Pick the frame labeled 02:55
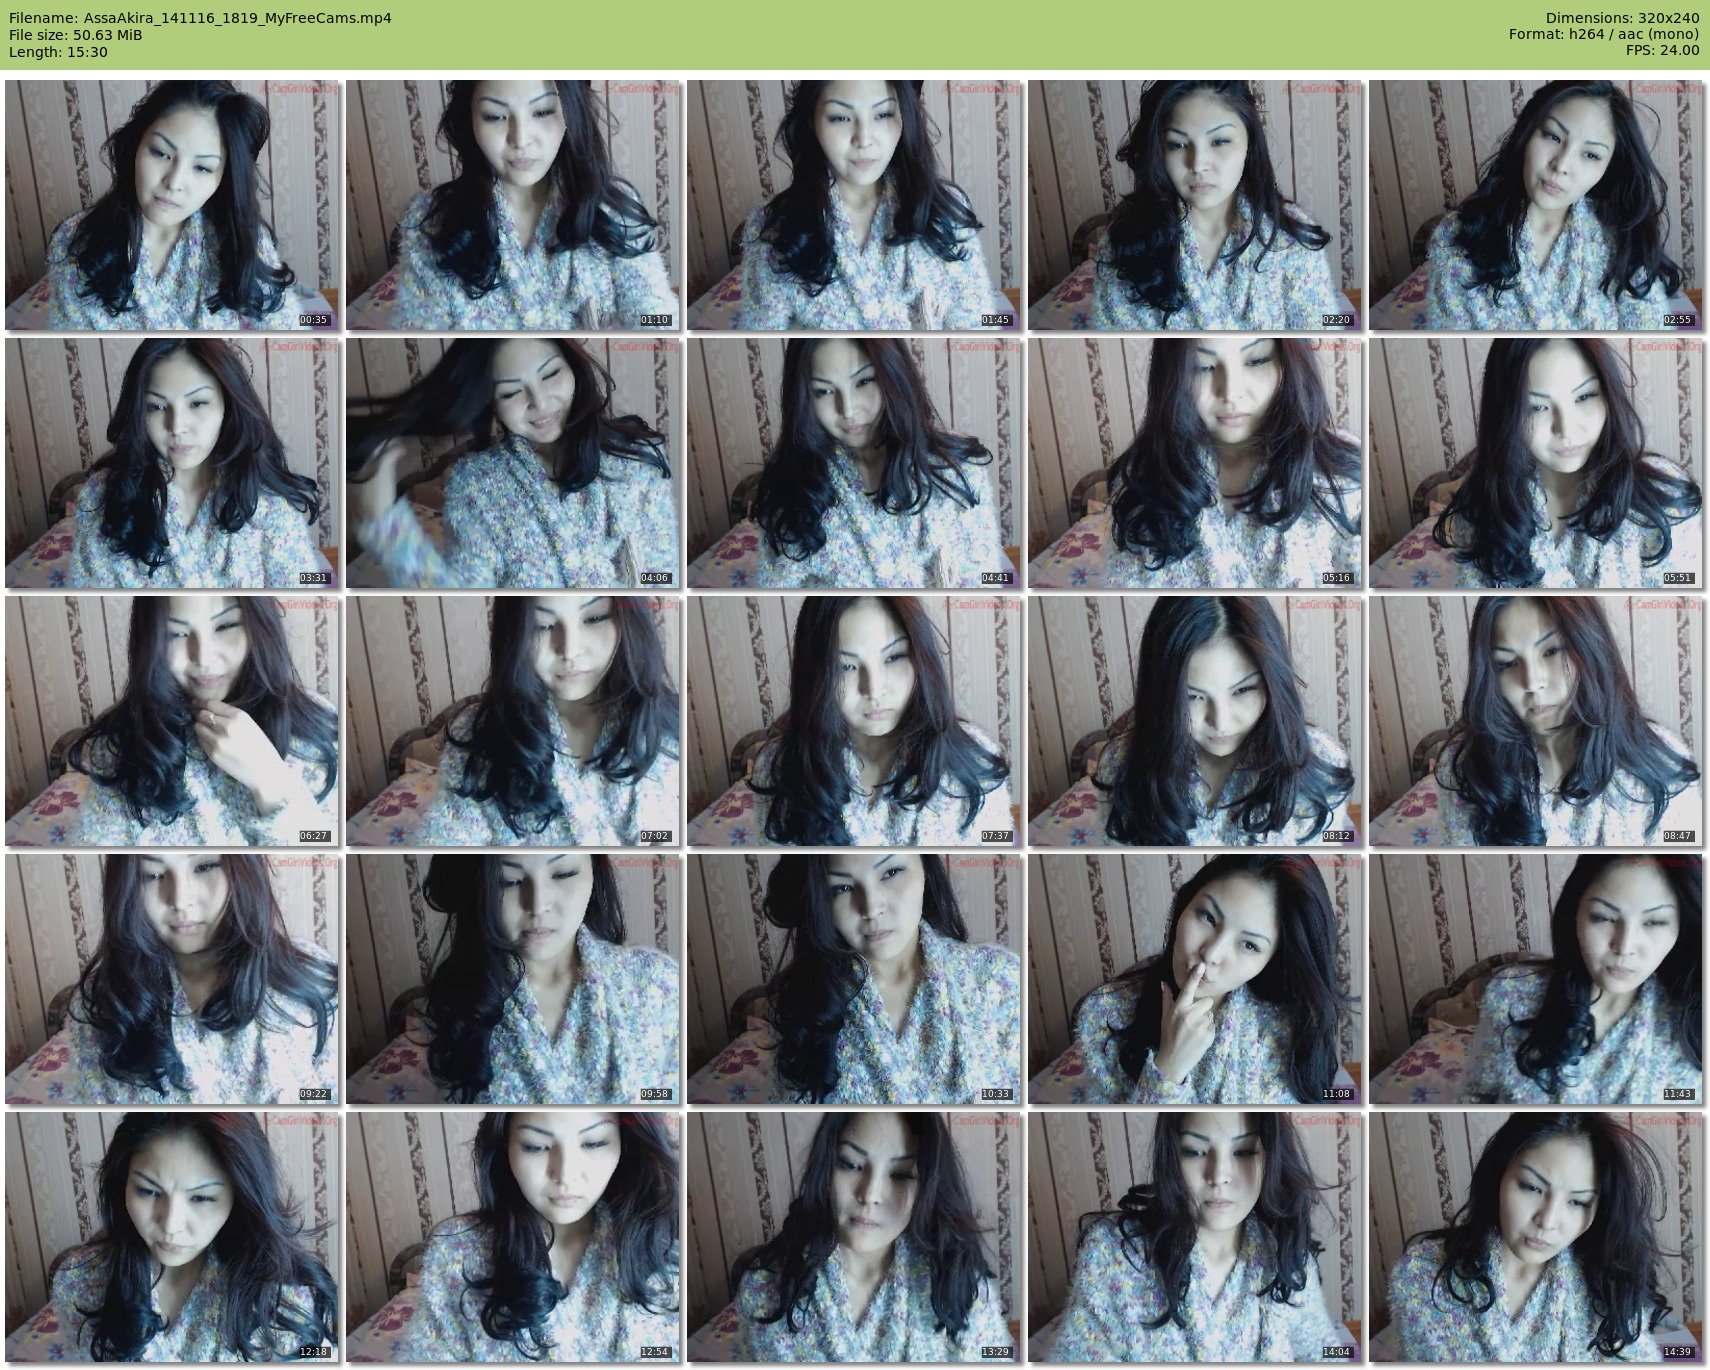Viewport: 1710px width, 1370px height. click(1535, 205)
